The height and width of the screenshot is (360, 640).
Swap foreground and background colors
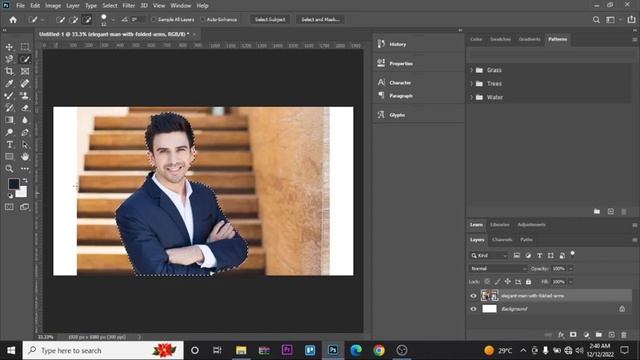[25, 180]
